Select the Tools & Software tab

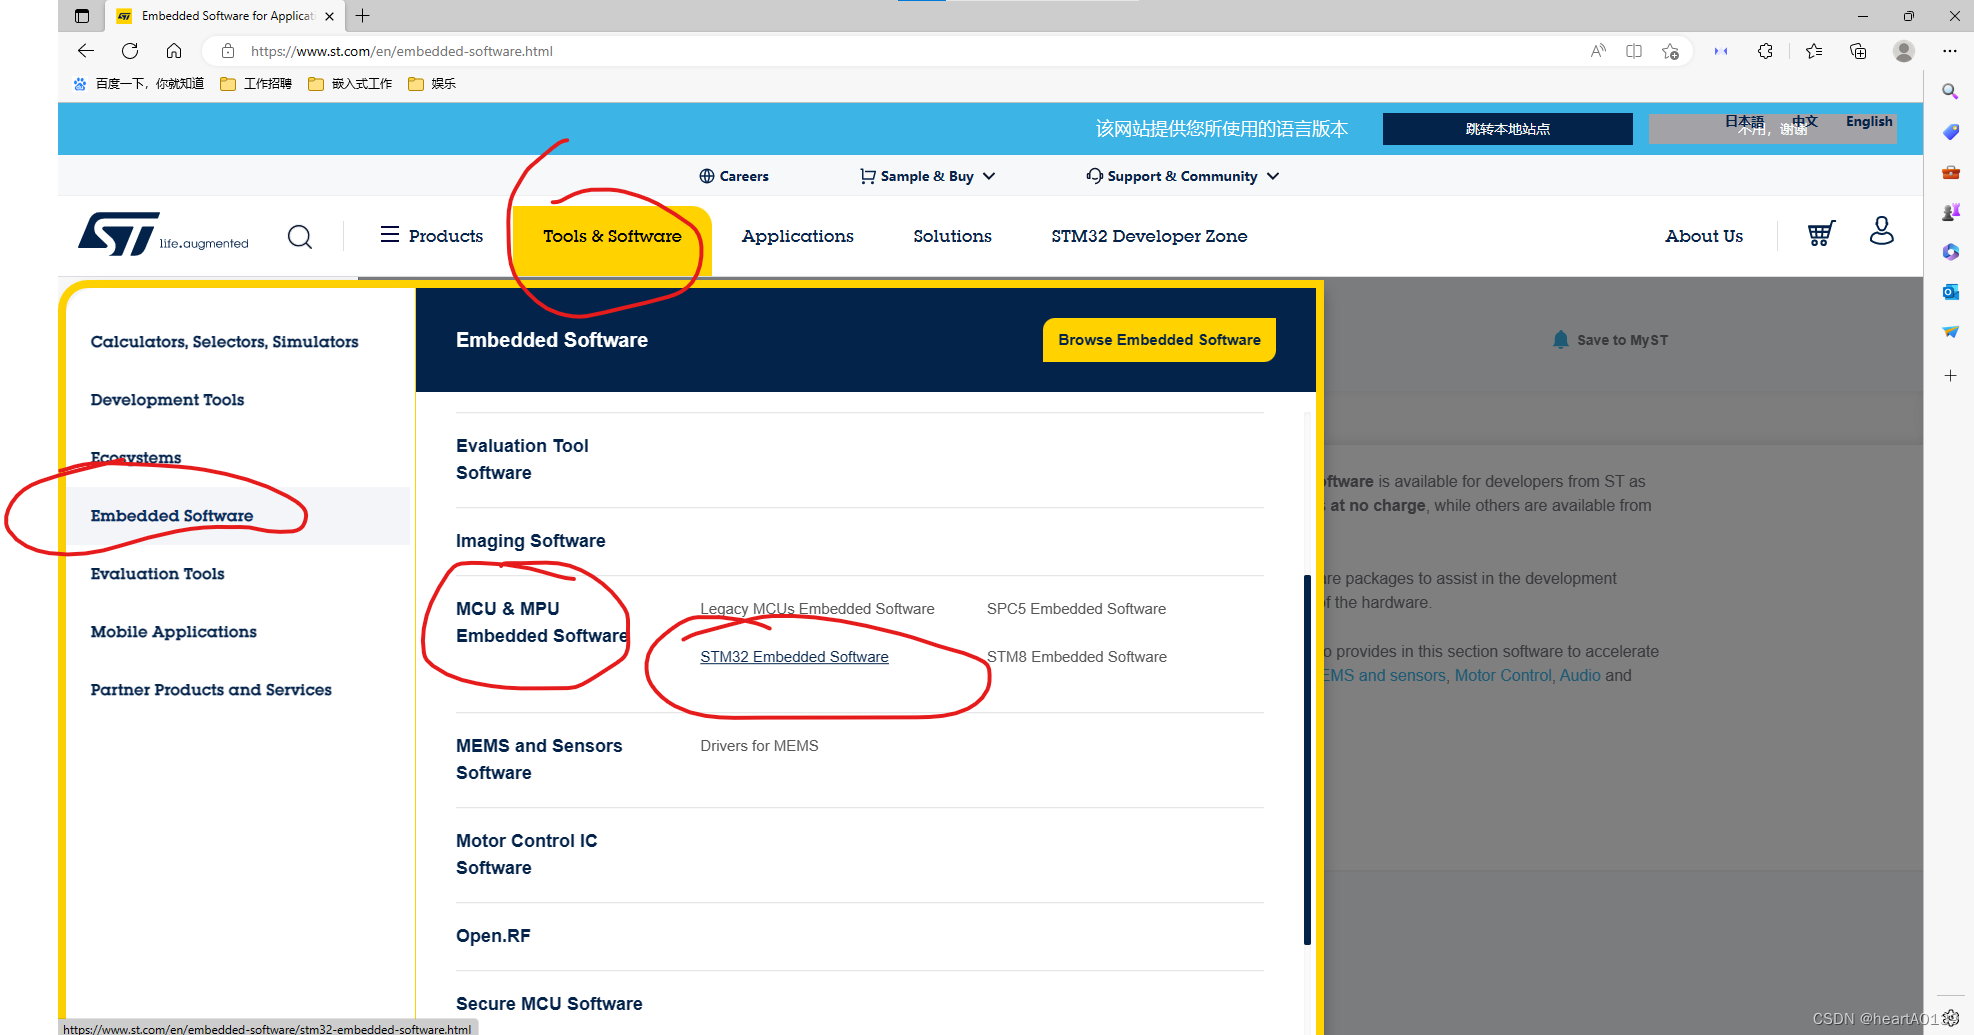click(x=612, y=237)
